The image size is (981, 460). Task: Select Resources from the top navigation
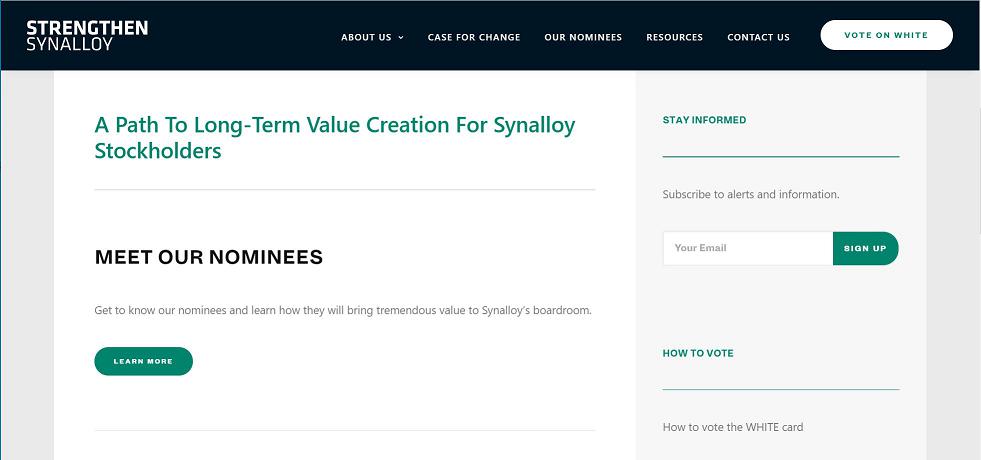pos(674,37)
